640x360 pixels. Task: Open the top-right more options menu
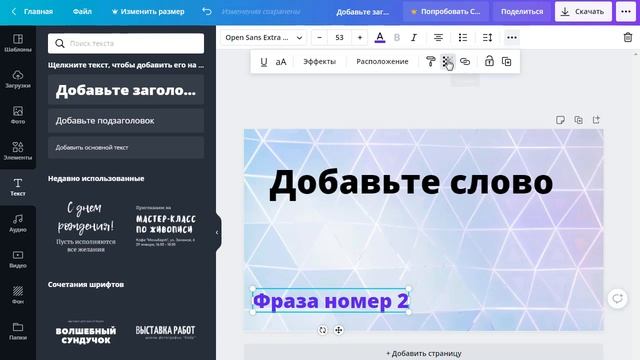[626, 11]
